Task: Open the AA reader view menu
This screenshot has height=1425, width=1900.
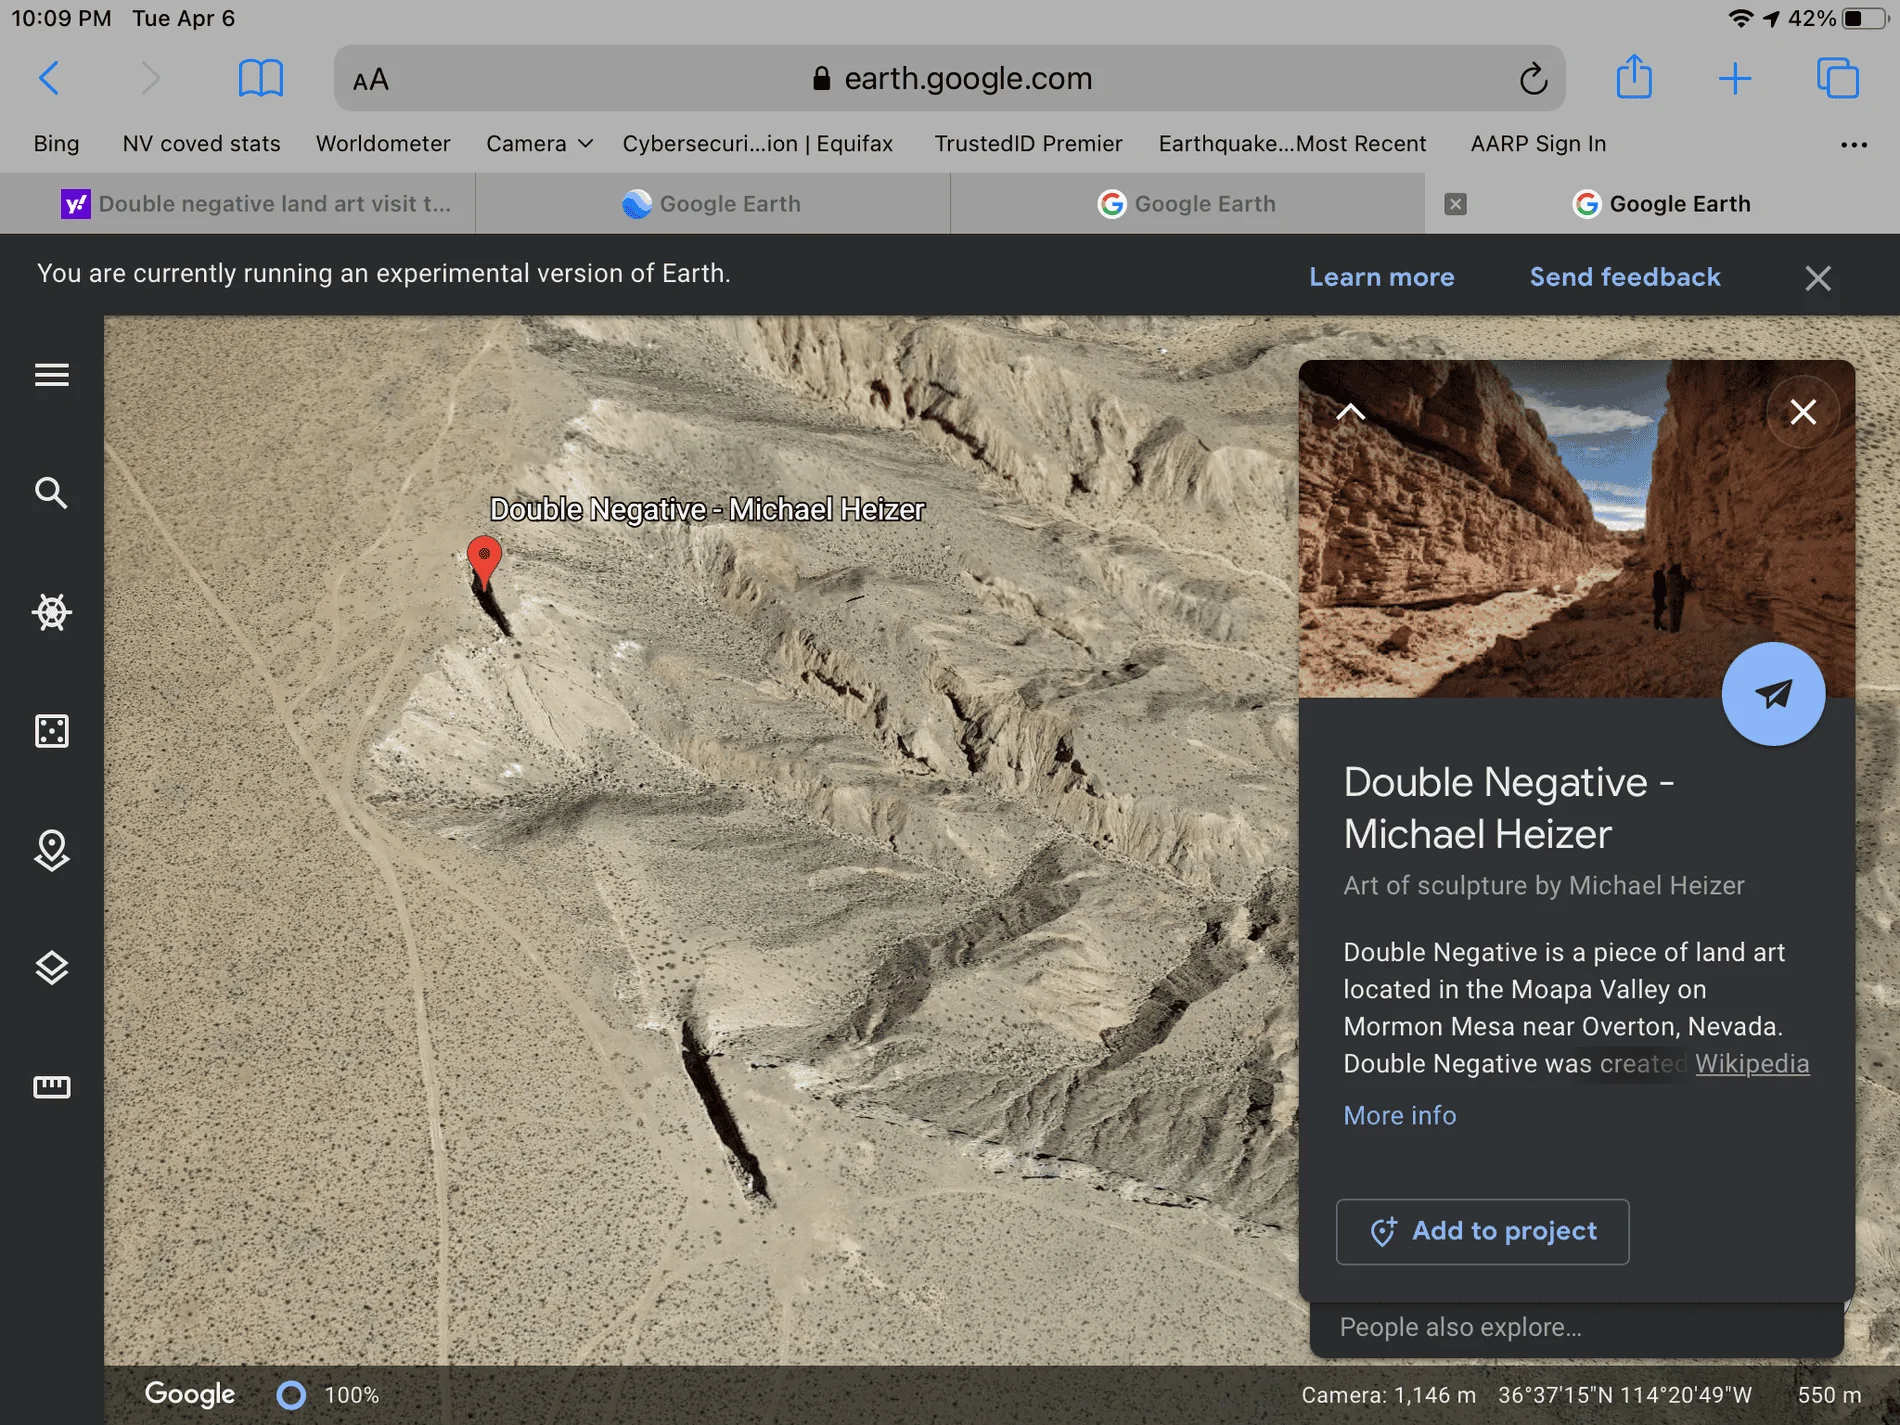Action: (370, 80)
